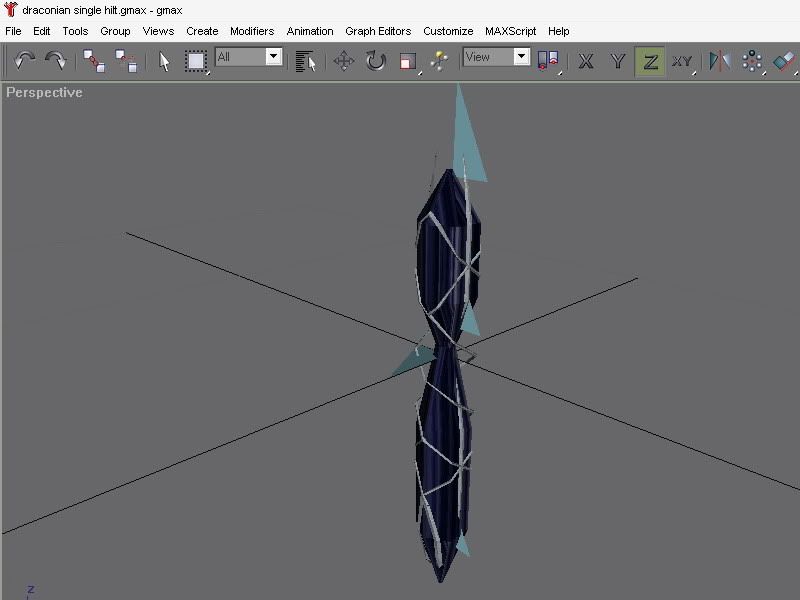Pick the Rectangular Selection Region tool
800x600 pixels.
point(196,62)
